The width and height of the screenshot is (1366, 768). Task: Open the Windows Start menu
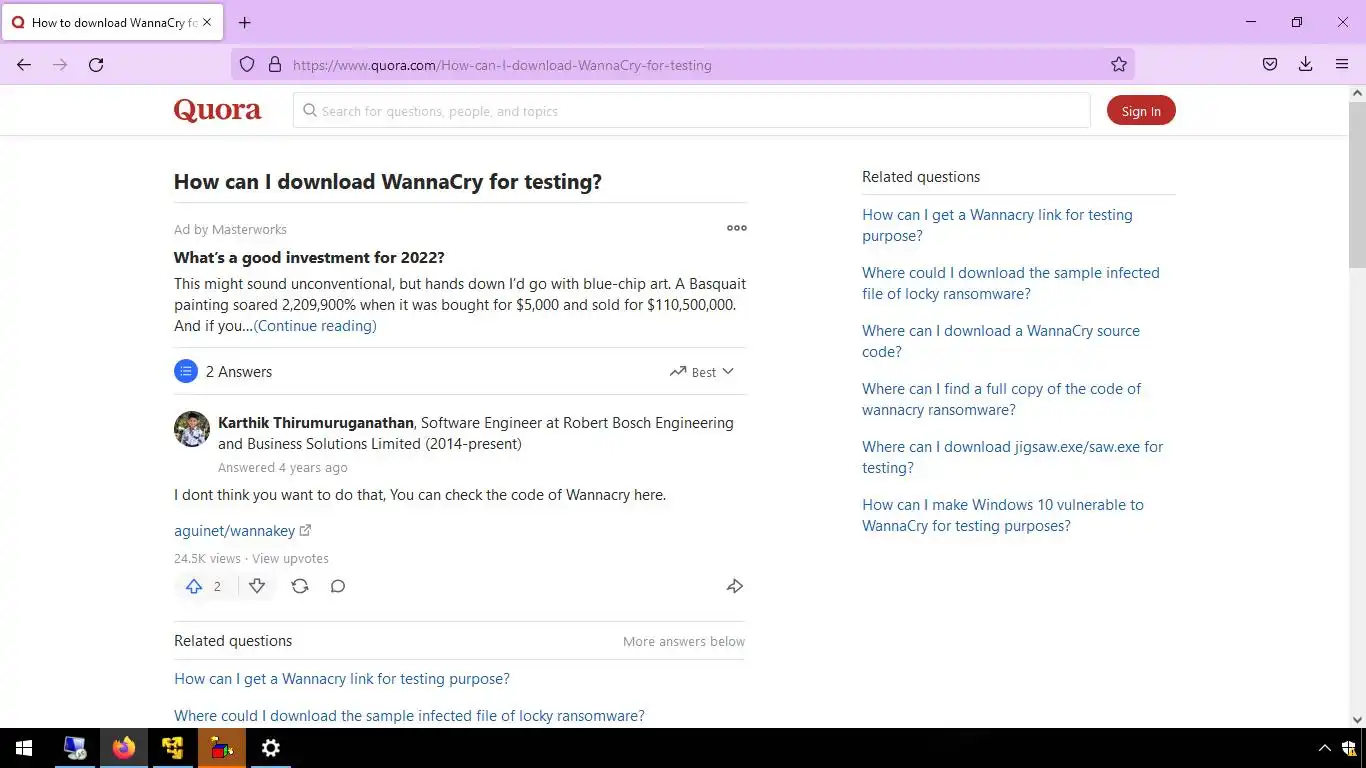24,748
